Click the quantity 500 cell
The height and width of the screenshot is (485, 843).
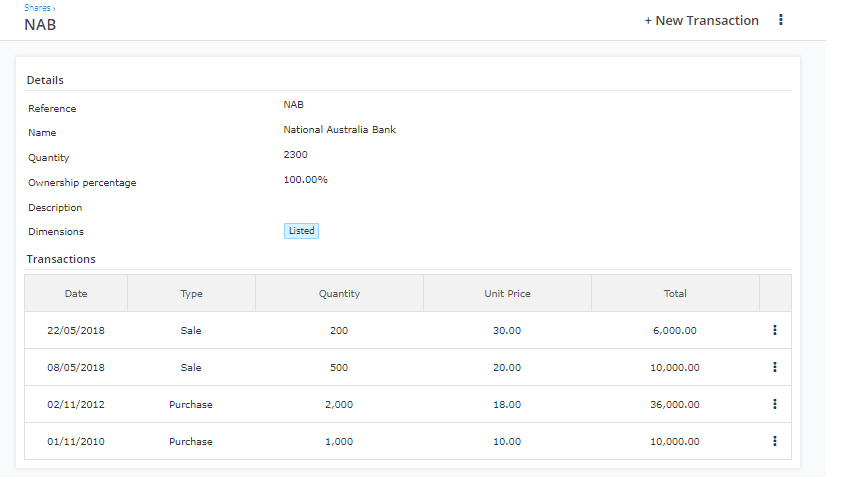339,368
